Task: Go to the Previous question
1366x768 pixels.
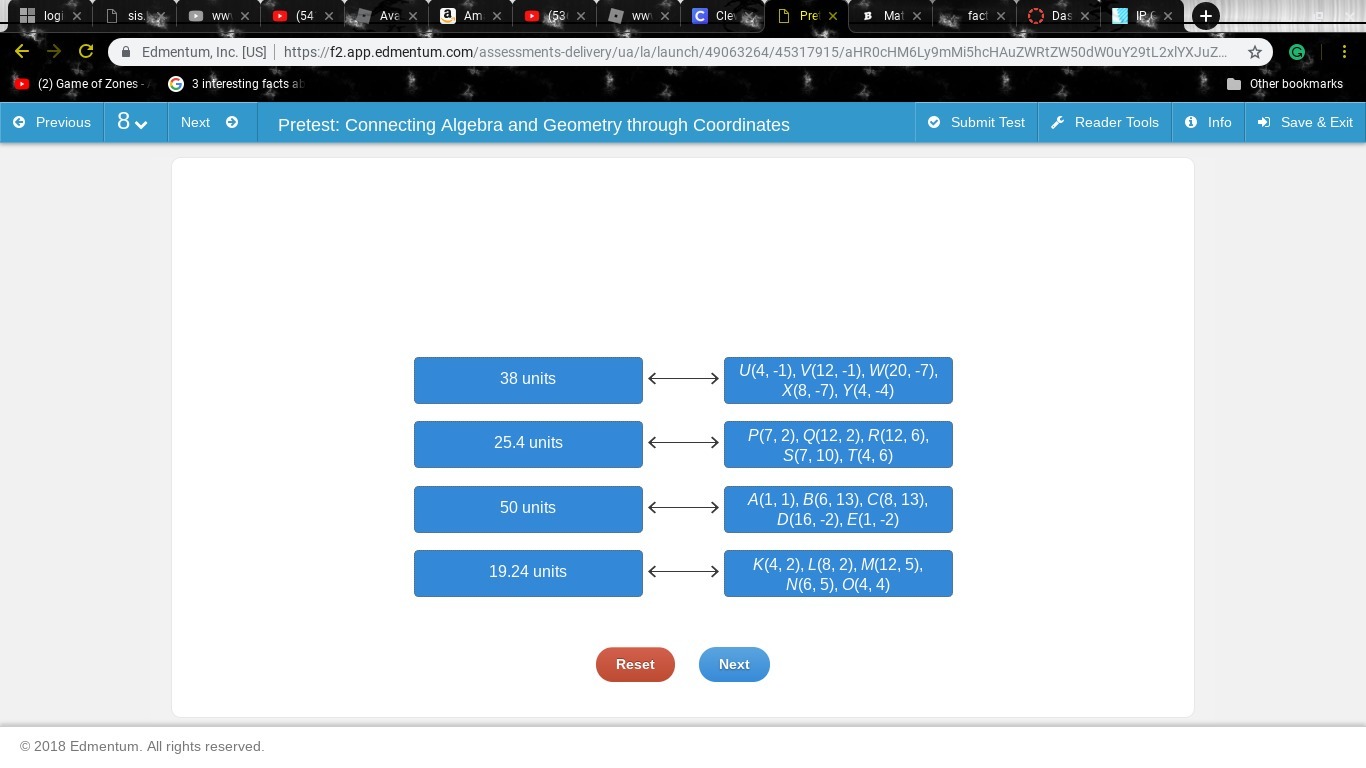Action: click(52, 122)
